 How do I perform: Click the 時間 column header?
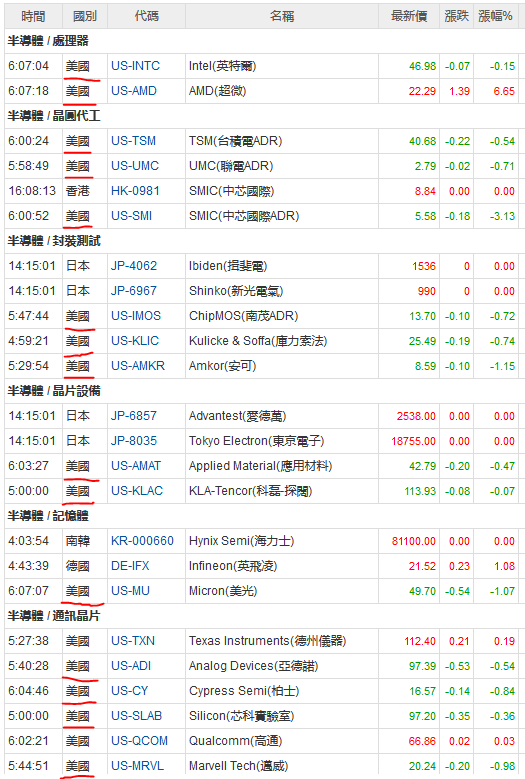(33, 16)
